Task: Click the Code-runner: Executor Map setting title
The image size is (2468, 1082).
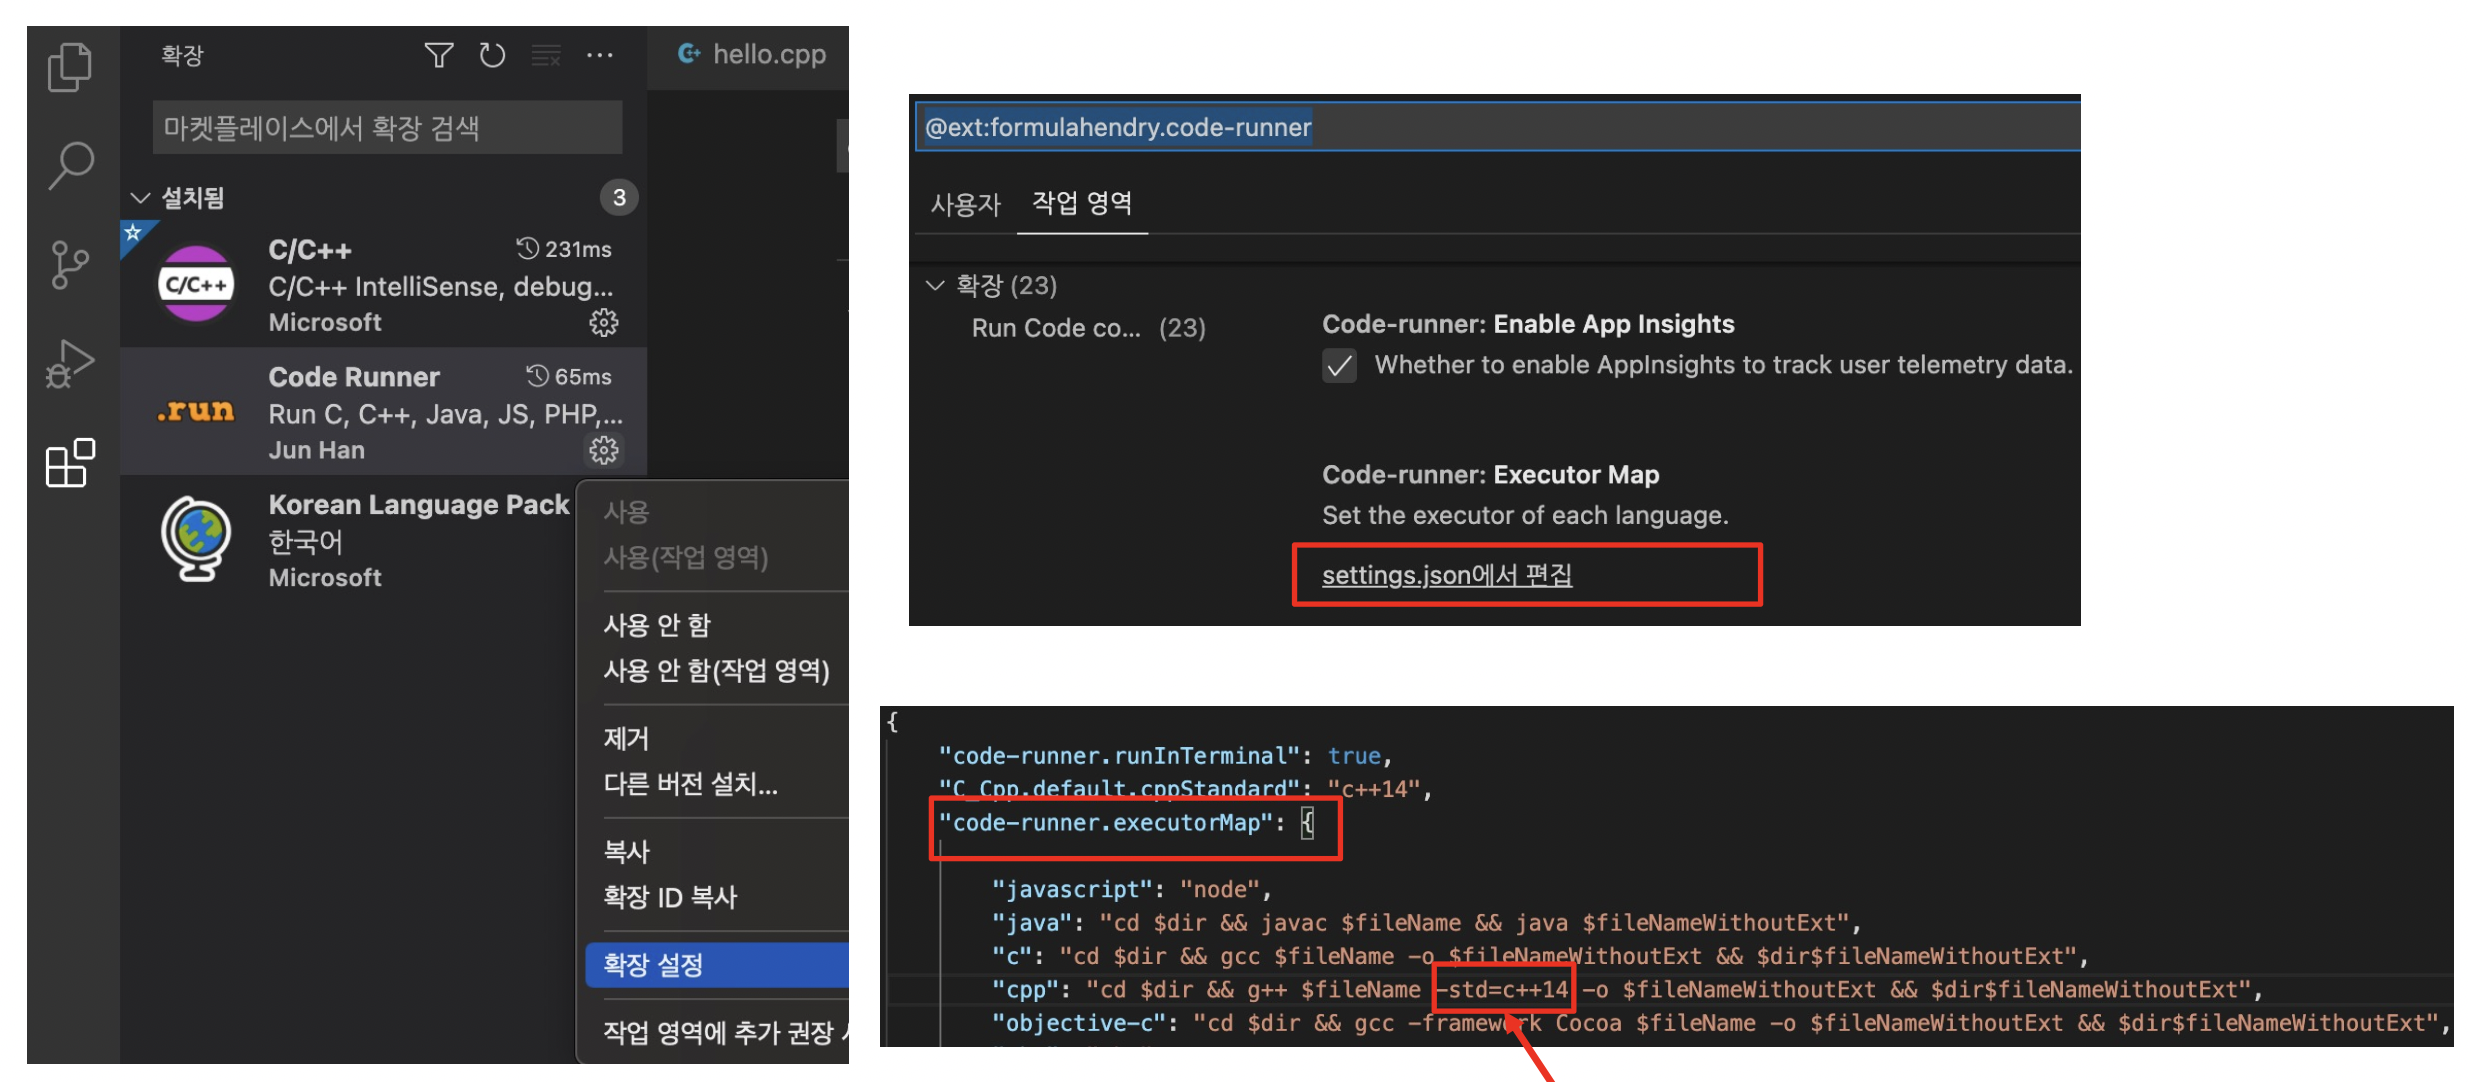Action: tap(1490, 475)
